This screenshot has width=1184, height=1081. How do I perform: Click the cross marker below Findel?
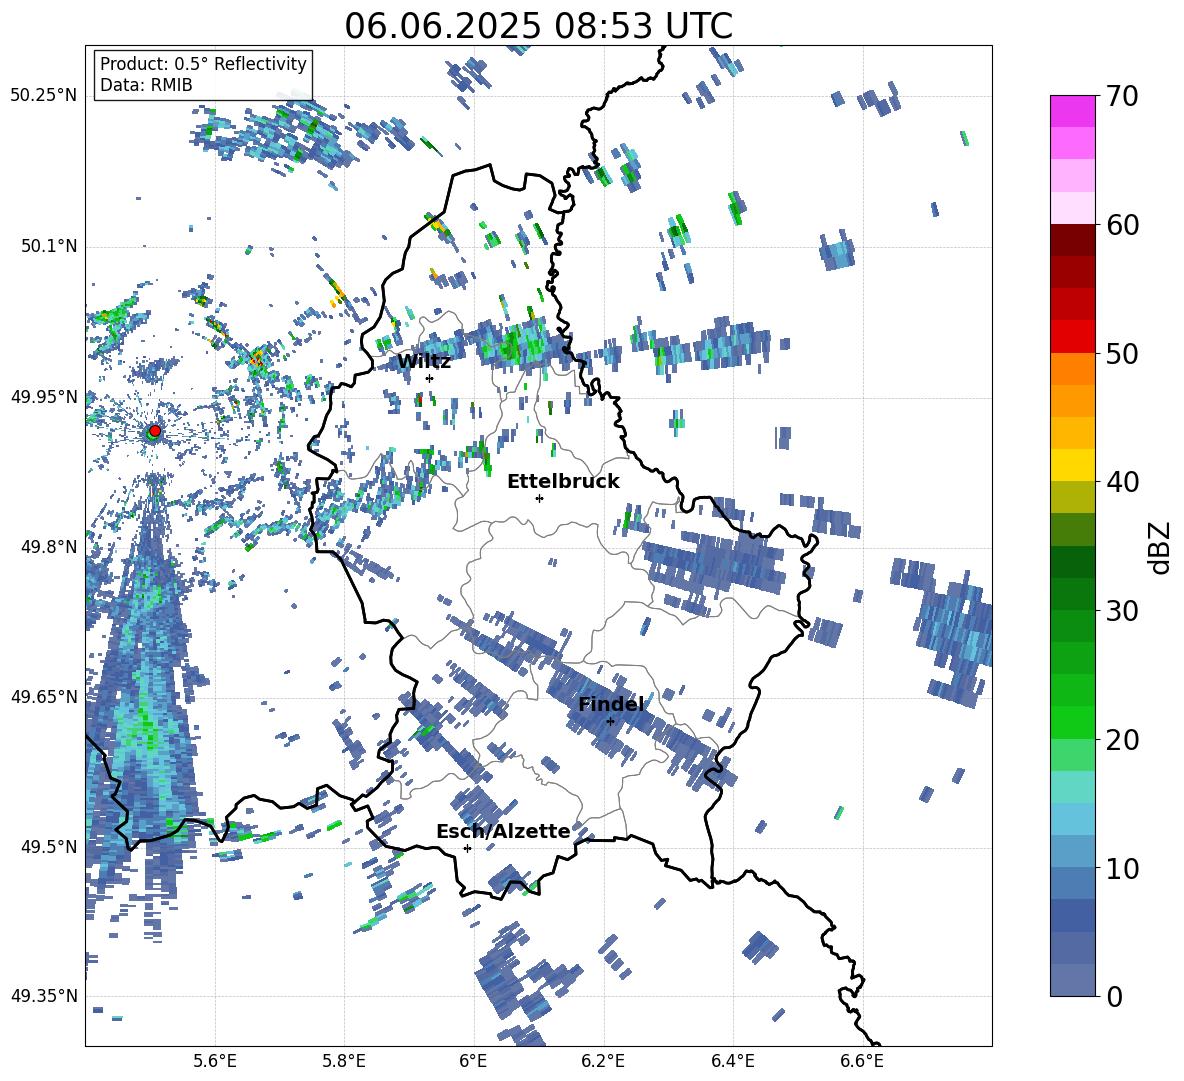(x=610, y=722)
